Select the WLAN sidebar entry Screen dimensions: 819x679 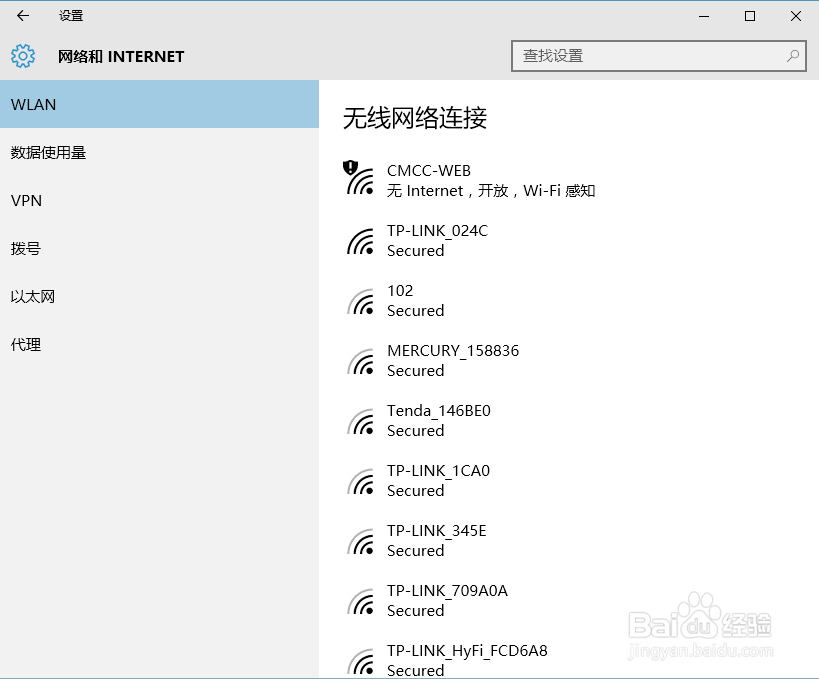coord(31,104)
